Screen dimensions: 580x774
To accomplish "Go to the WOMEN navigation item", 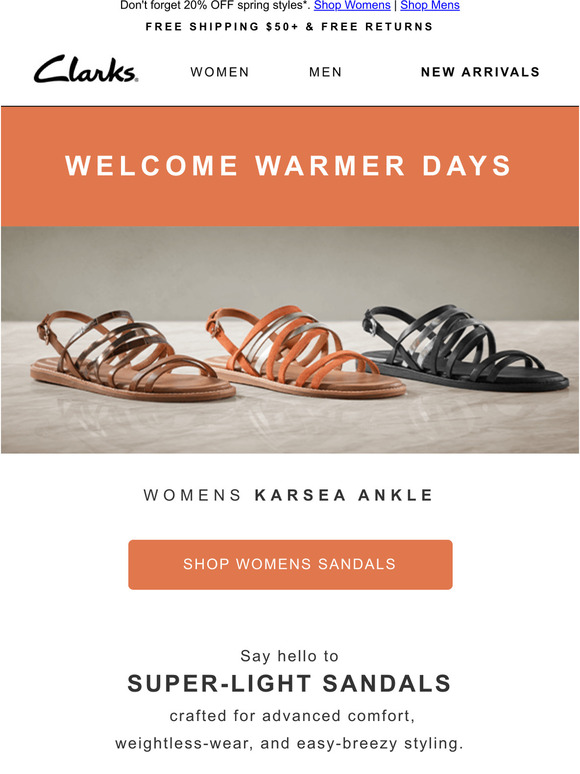I will (x=220, y=72).
